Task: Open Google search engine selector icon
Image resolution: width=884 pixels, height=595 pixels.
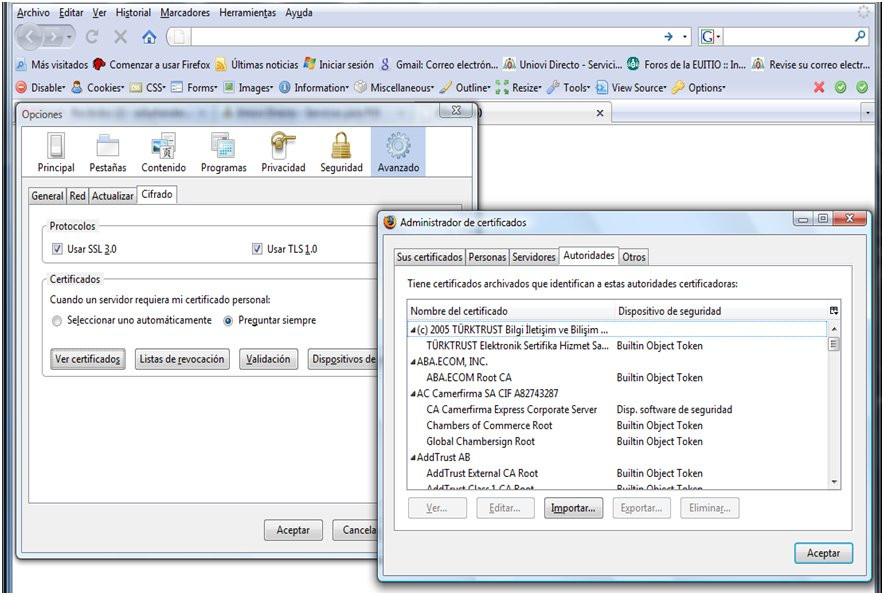Action: coord(707,37)
